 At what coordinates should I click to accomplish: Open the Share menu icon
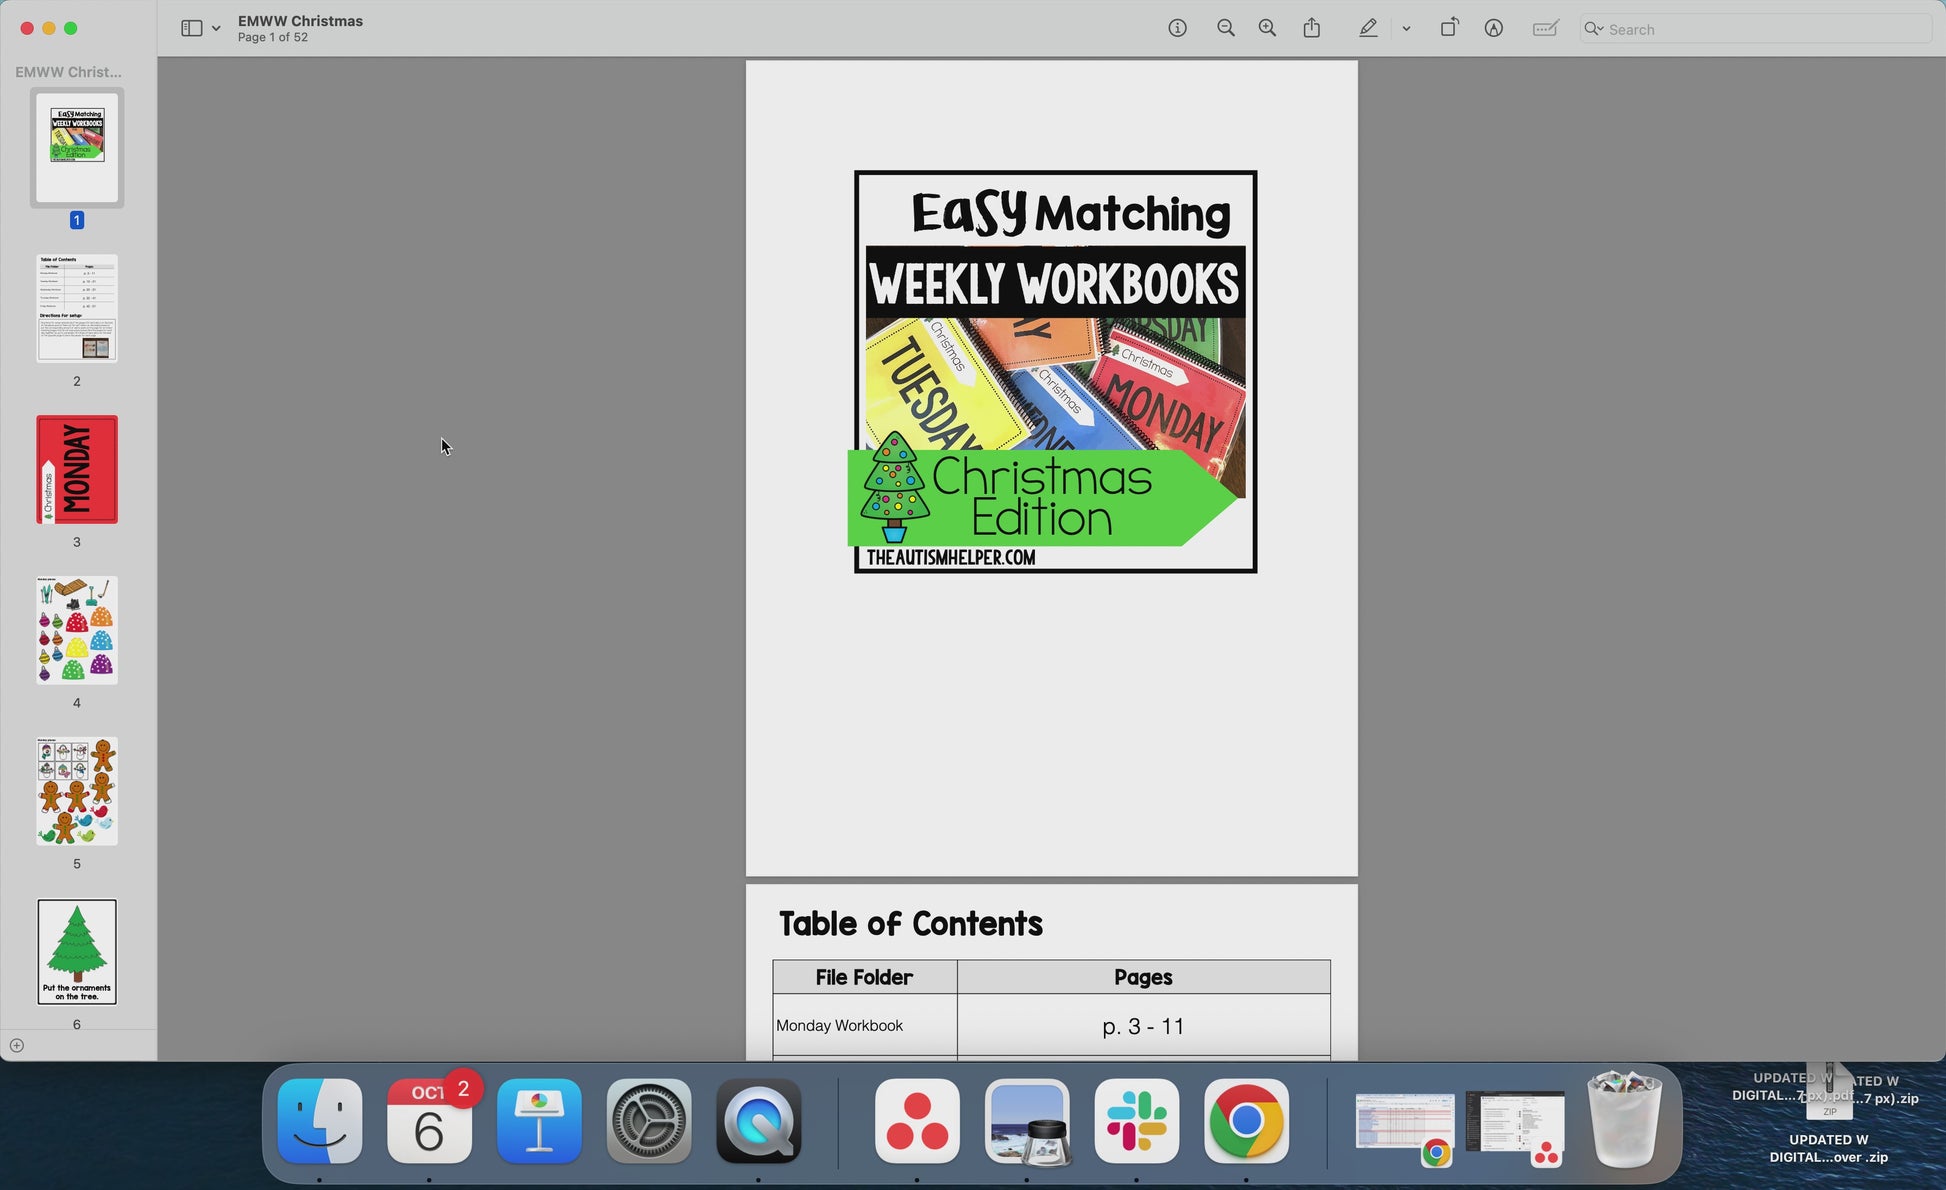pyautogui.click(x=1312, y=29)
